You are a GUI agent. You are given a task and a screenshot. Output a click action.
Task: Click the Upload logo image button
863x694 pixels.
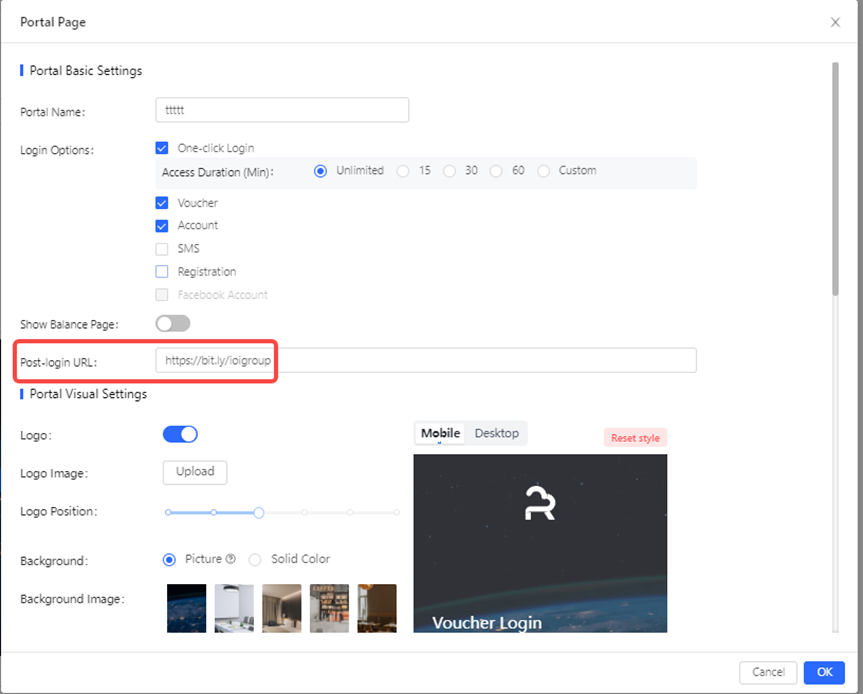195,472
